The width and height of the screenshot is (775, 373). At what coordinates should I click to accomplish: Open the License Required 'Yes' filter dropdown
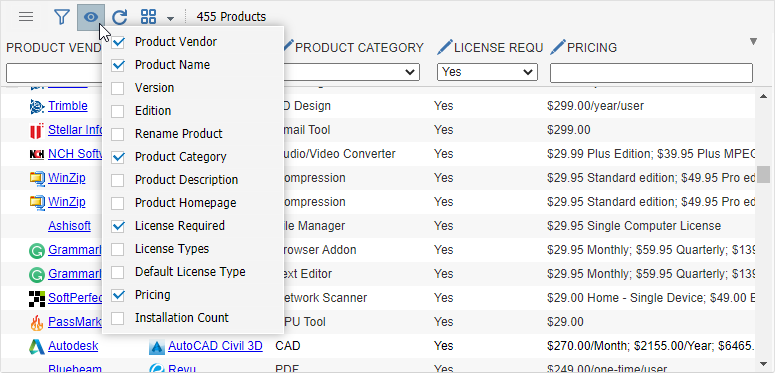(x=487, y=72)
